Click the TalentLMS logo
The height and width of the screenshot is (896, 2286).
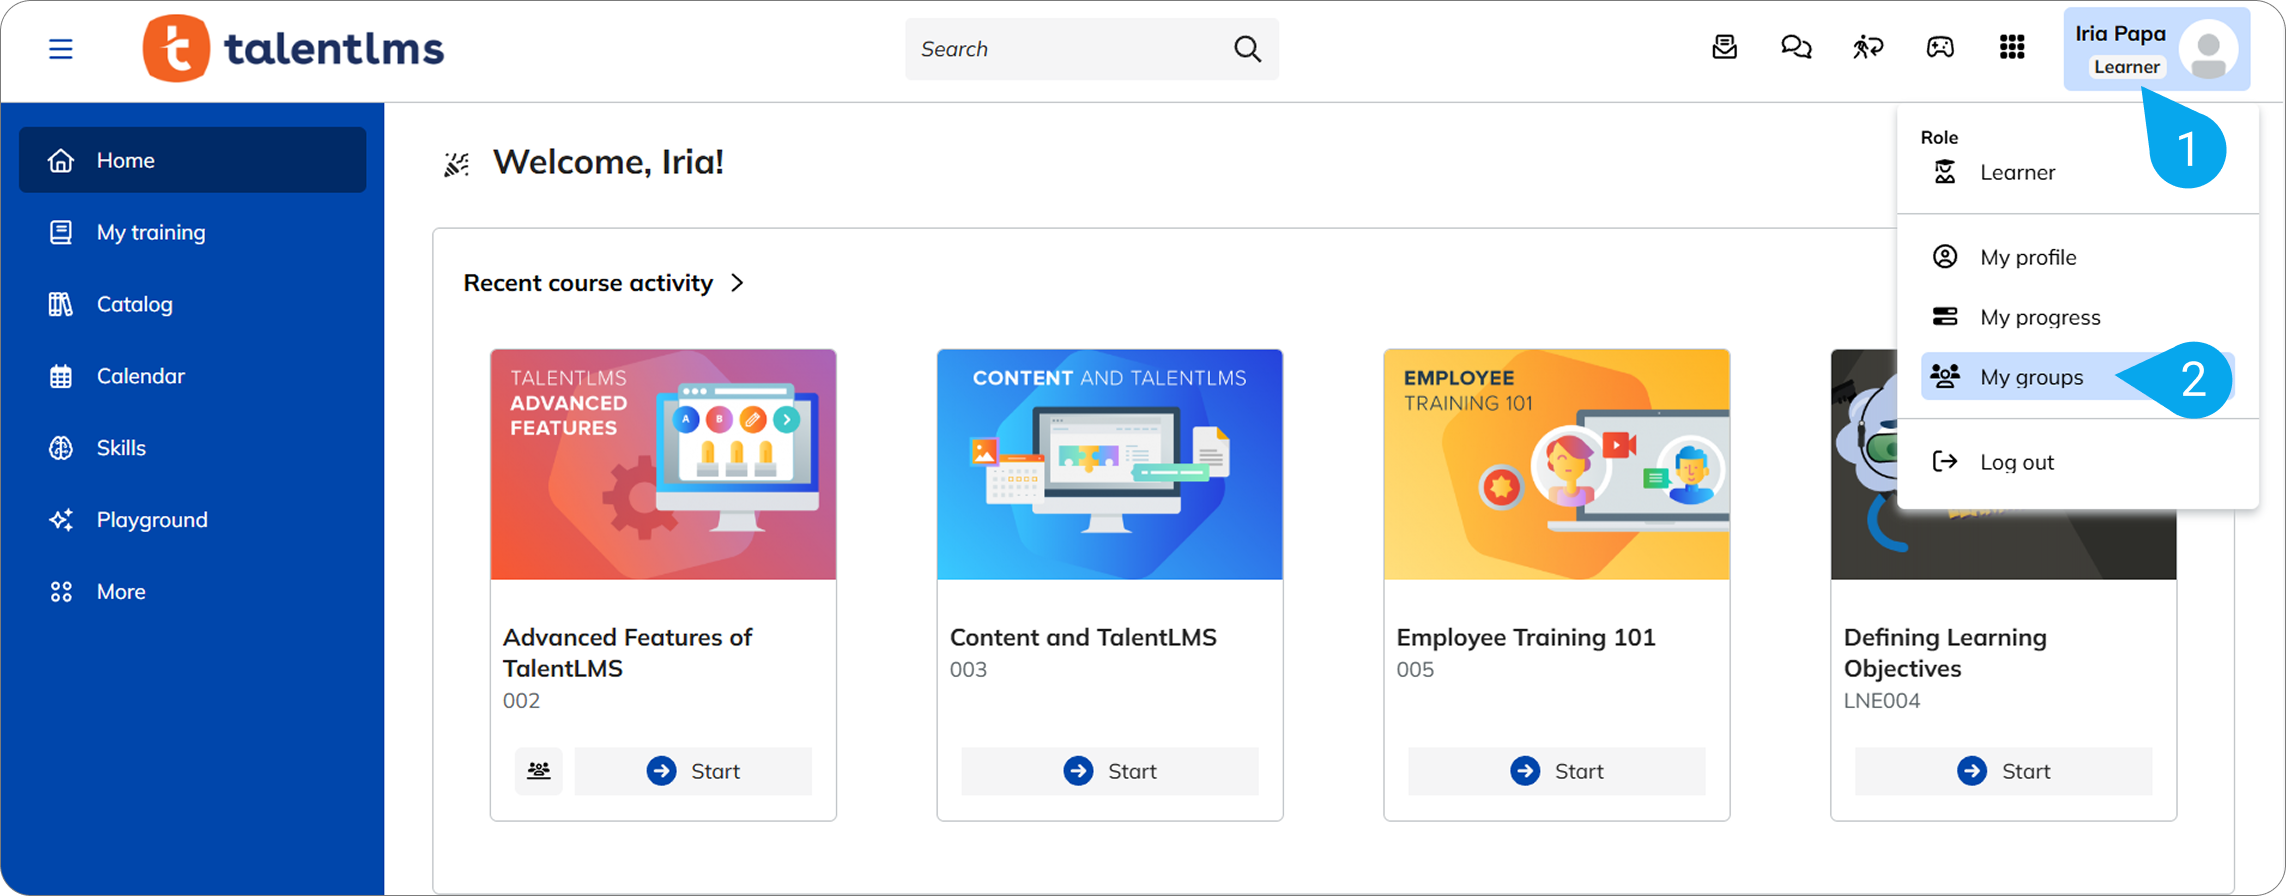tap(294, 48)
